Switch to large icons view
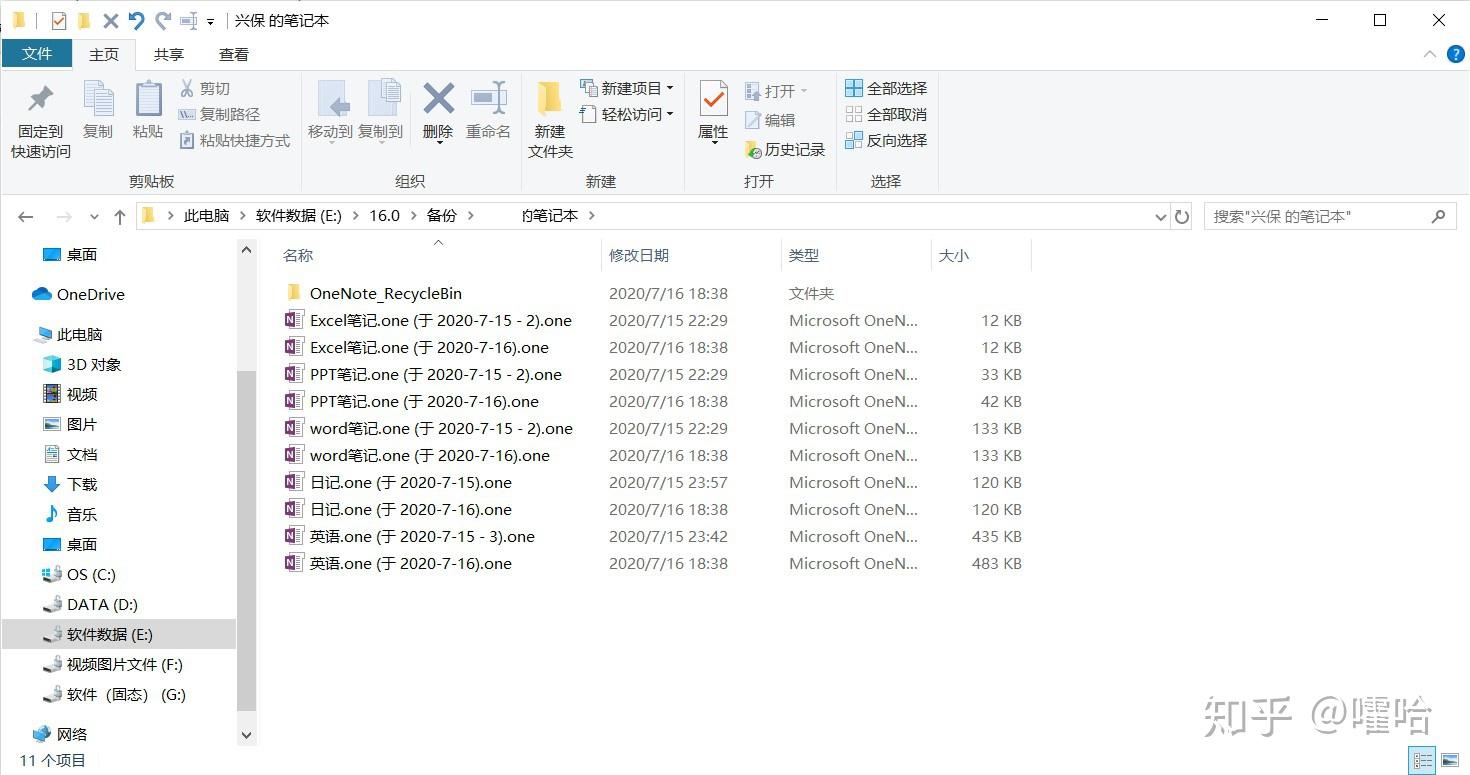The height and width of the screenshot is (775, 1470). coord(1451,760)
